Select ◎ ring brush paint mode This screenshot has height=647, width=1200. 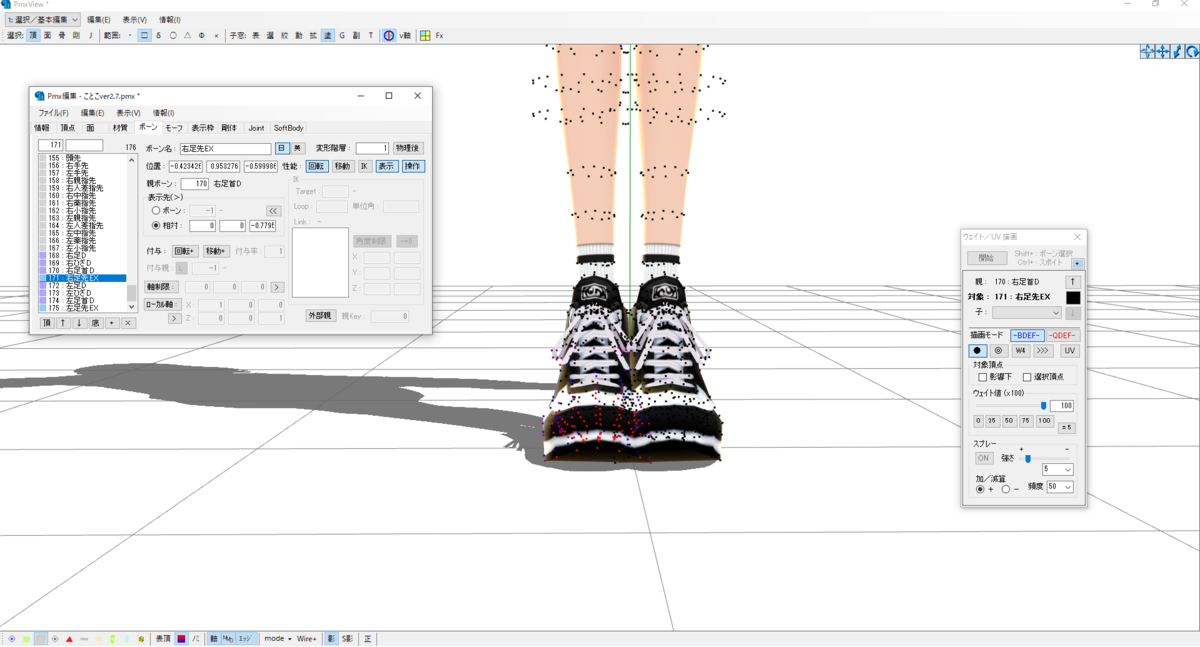click(998, 351)
